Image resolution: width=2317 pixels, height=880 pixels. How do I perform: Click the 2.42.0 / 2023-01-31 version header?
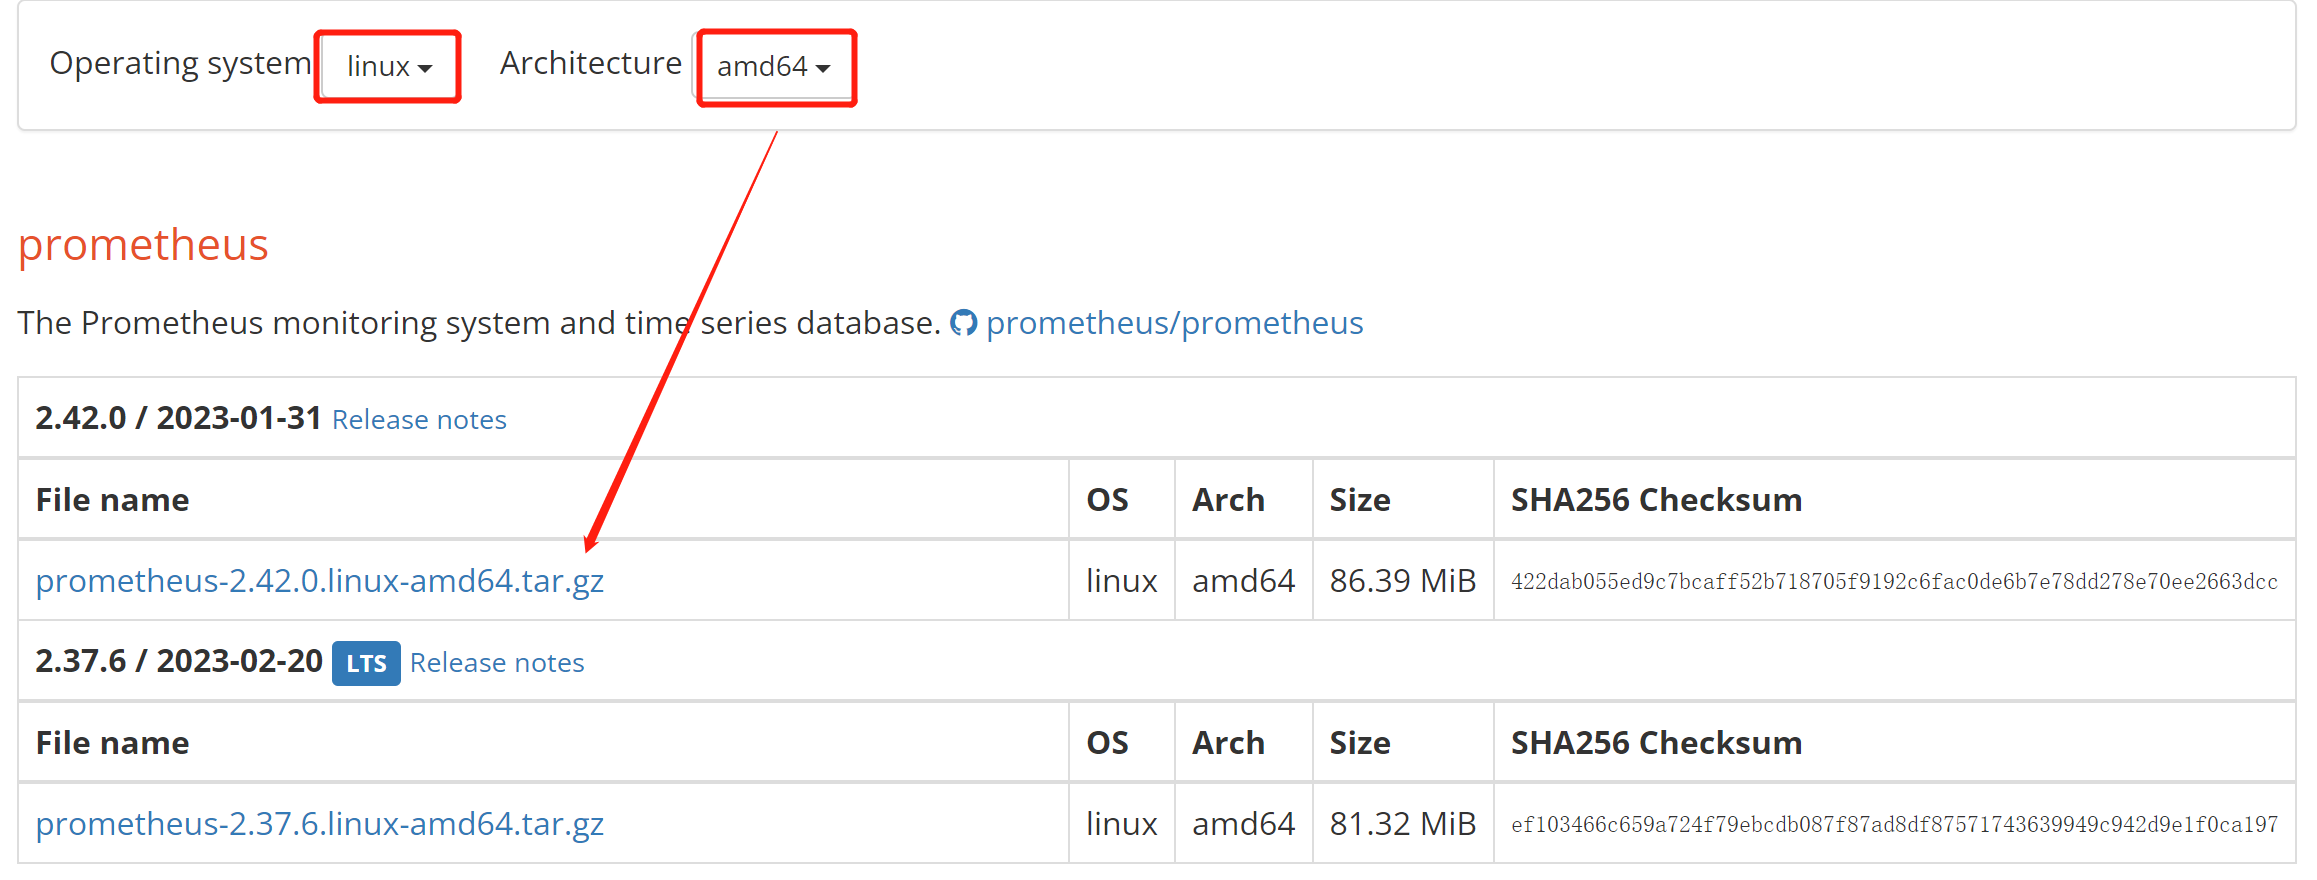[x=178, y=418]
